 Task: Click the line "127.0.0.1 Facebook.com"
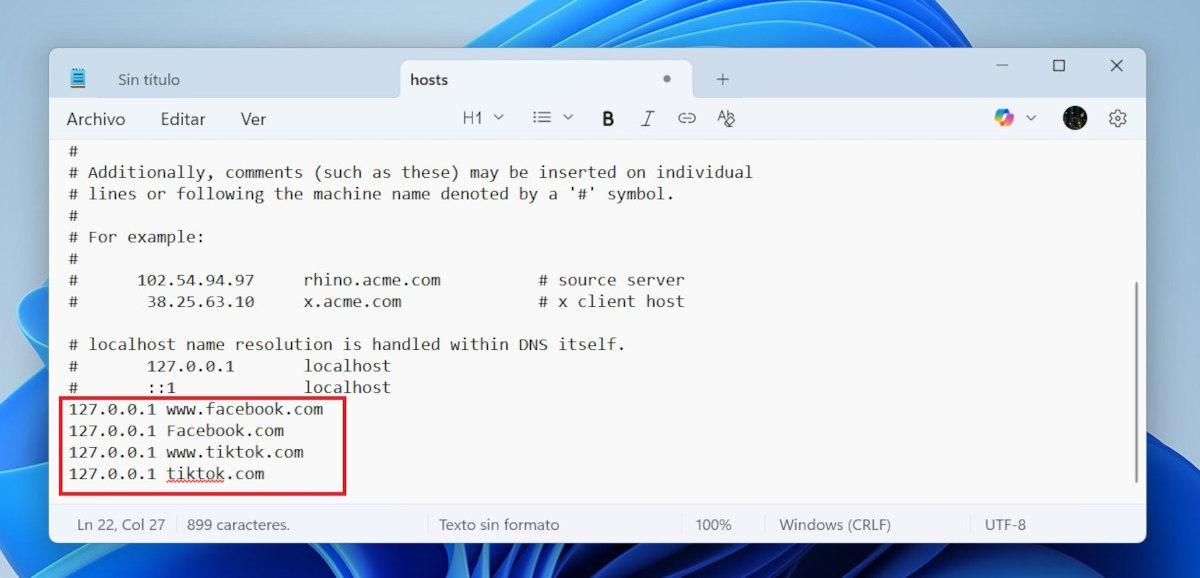click(176, 431)
